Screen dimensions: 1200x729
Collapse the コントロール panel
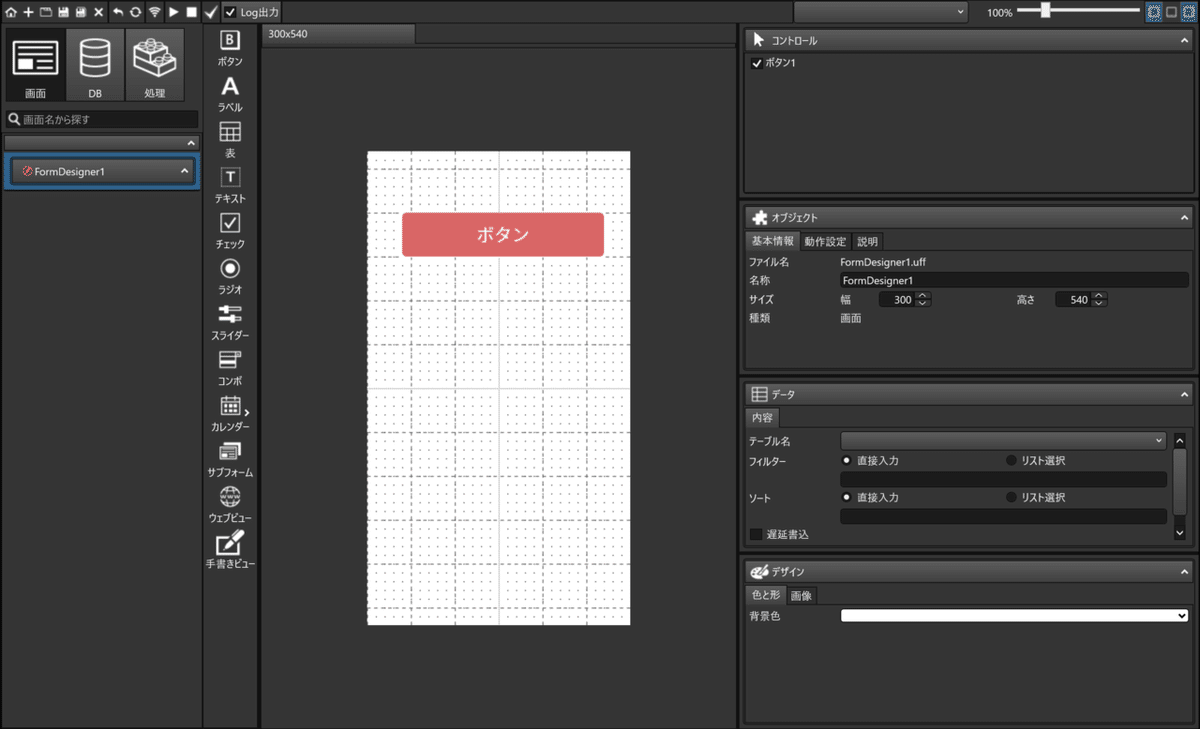click(1184, 40)
